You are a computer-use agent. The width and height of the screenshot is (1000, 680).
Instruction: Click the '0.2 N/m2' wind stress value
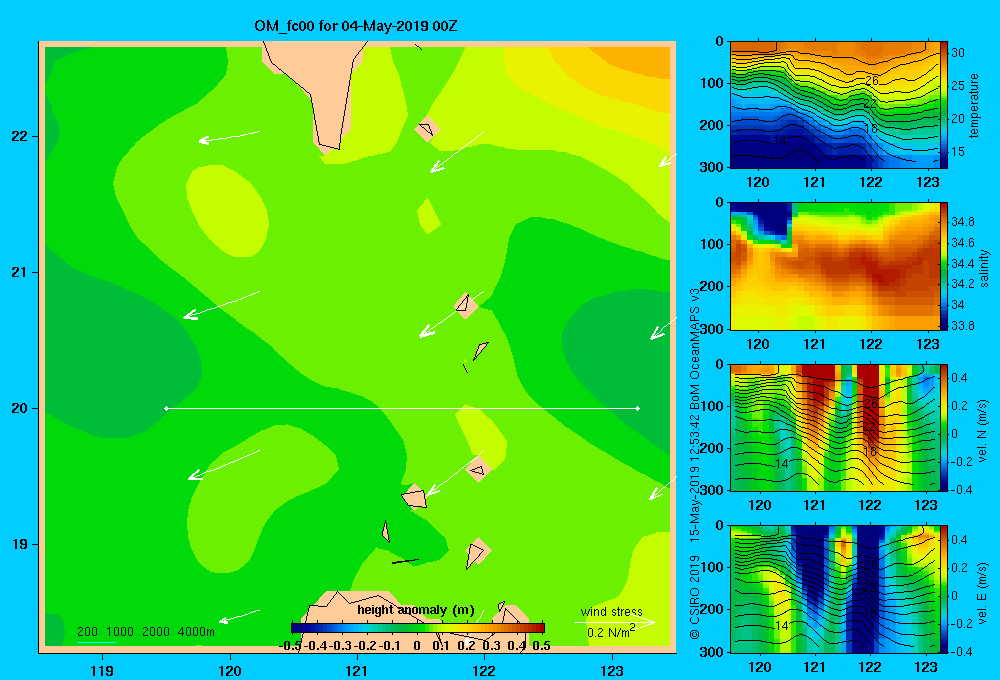[x=611, y=632]
